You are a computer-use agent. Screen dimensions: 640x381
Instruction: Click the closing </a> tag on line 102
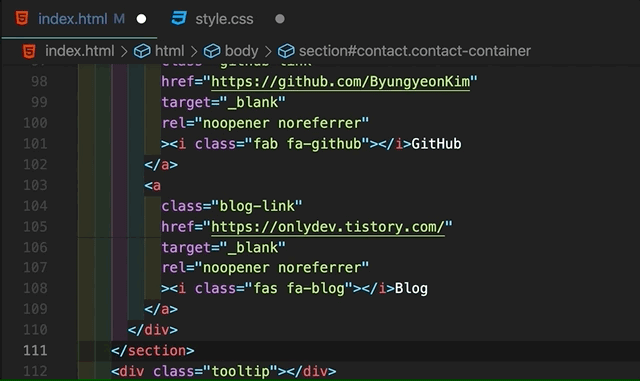point(161,165)
